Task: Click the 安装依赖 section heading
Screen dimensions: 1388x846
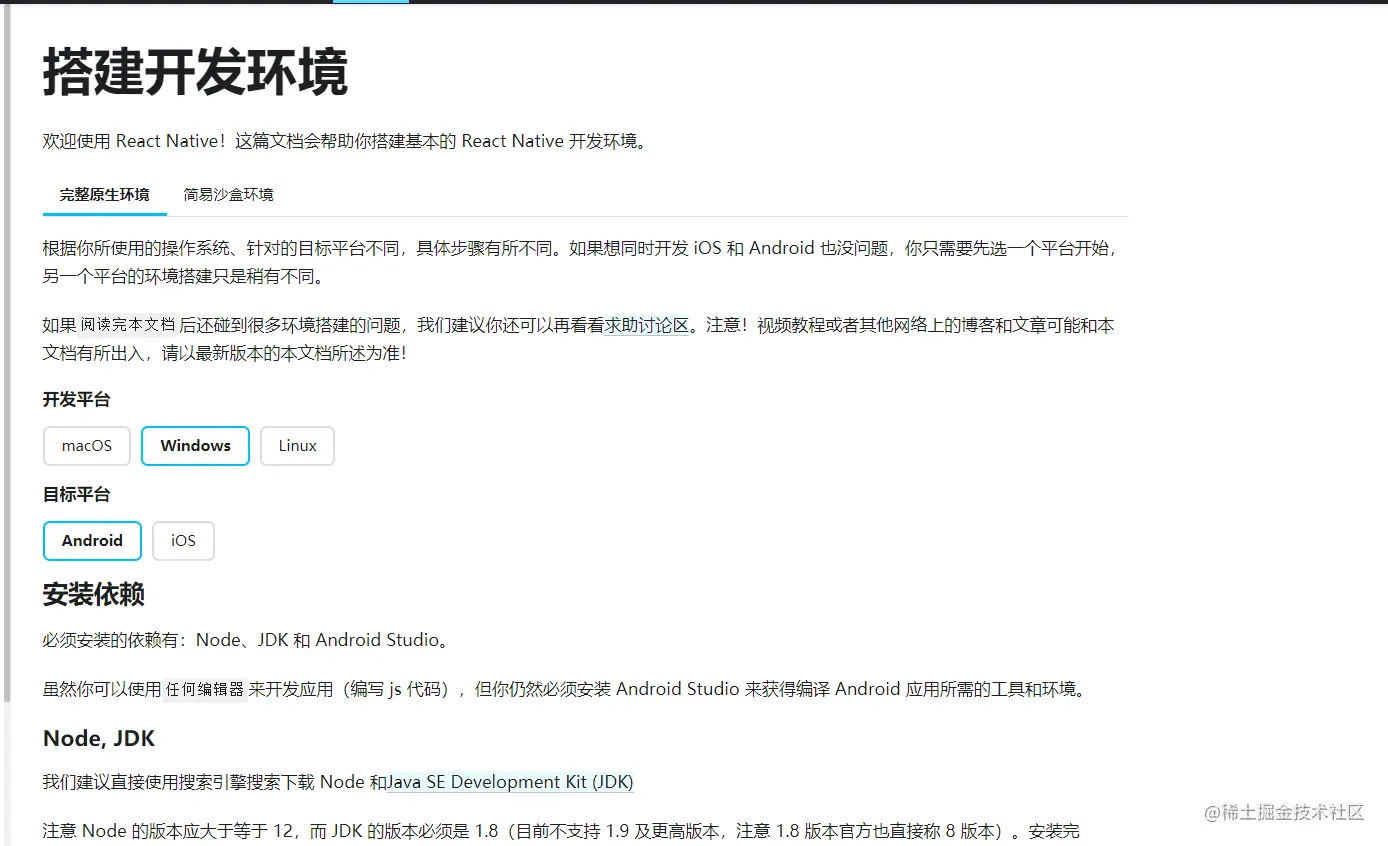Action: coord(94,595)
